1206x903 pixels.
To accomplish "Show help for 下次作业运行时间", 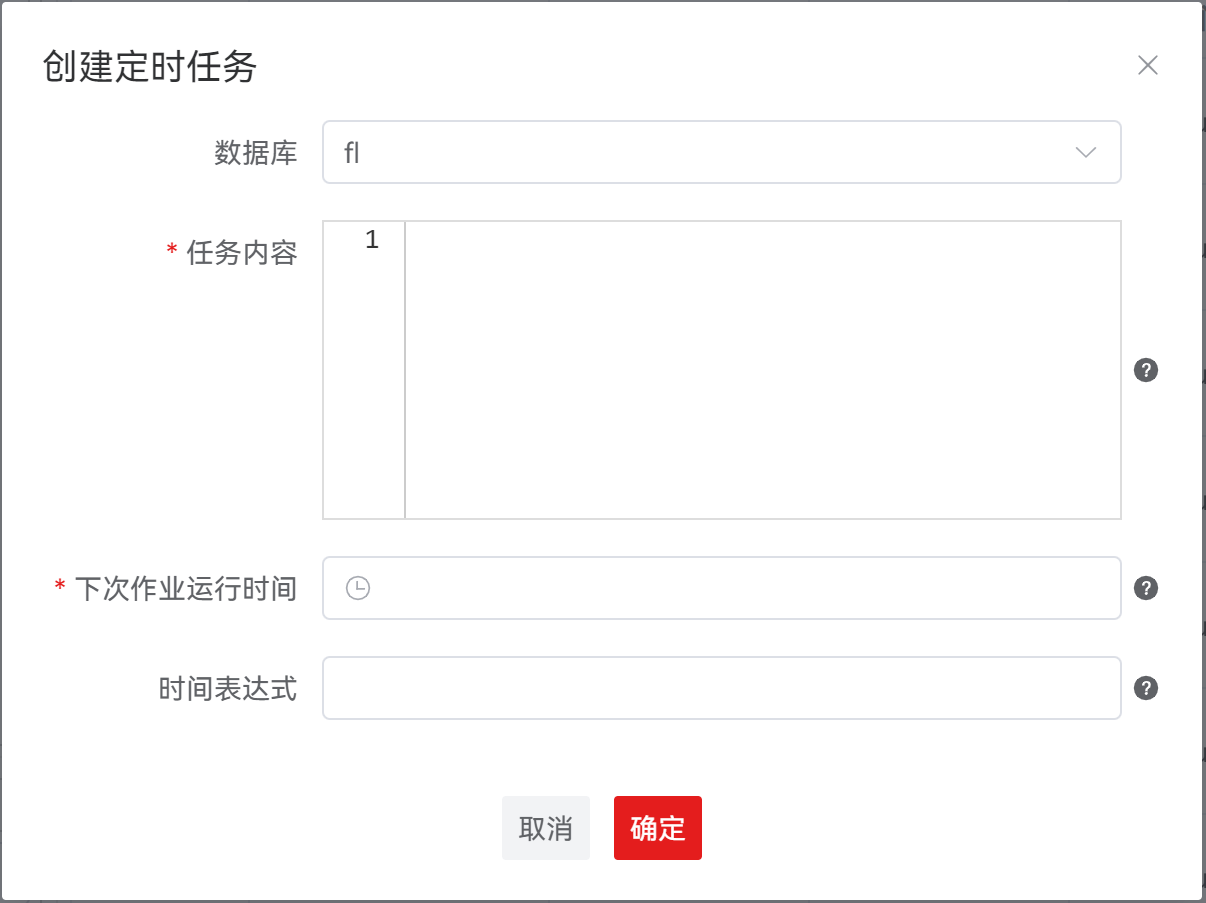I will tap(1146, 588).
